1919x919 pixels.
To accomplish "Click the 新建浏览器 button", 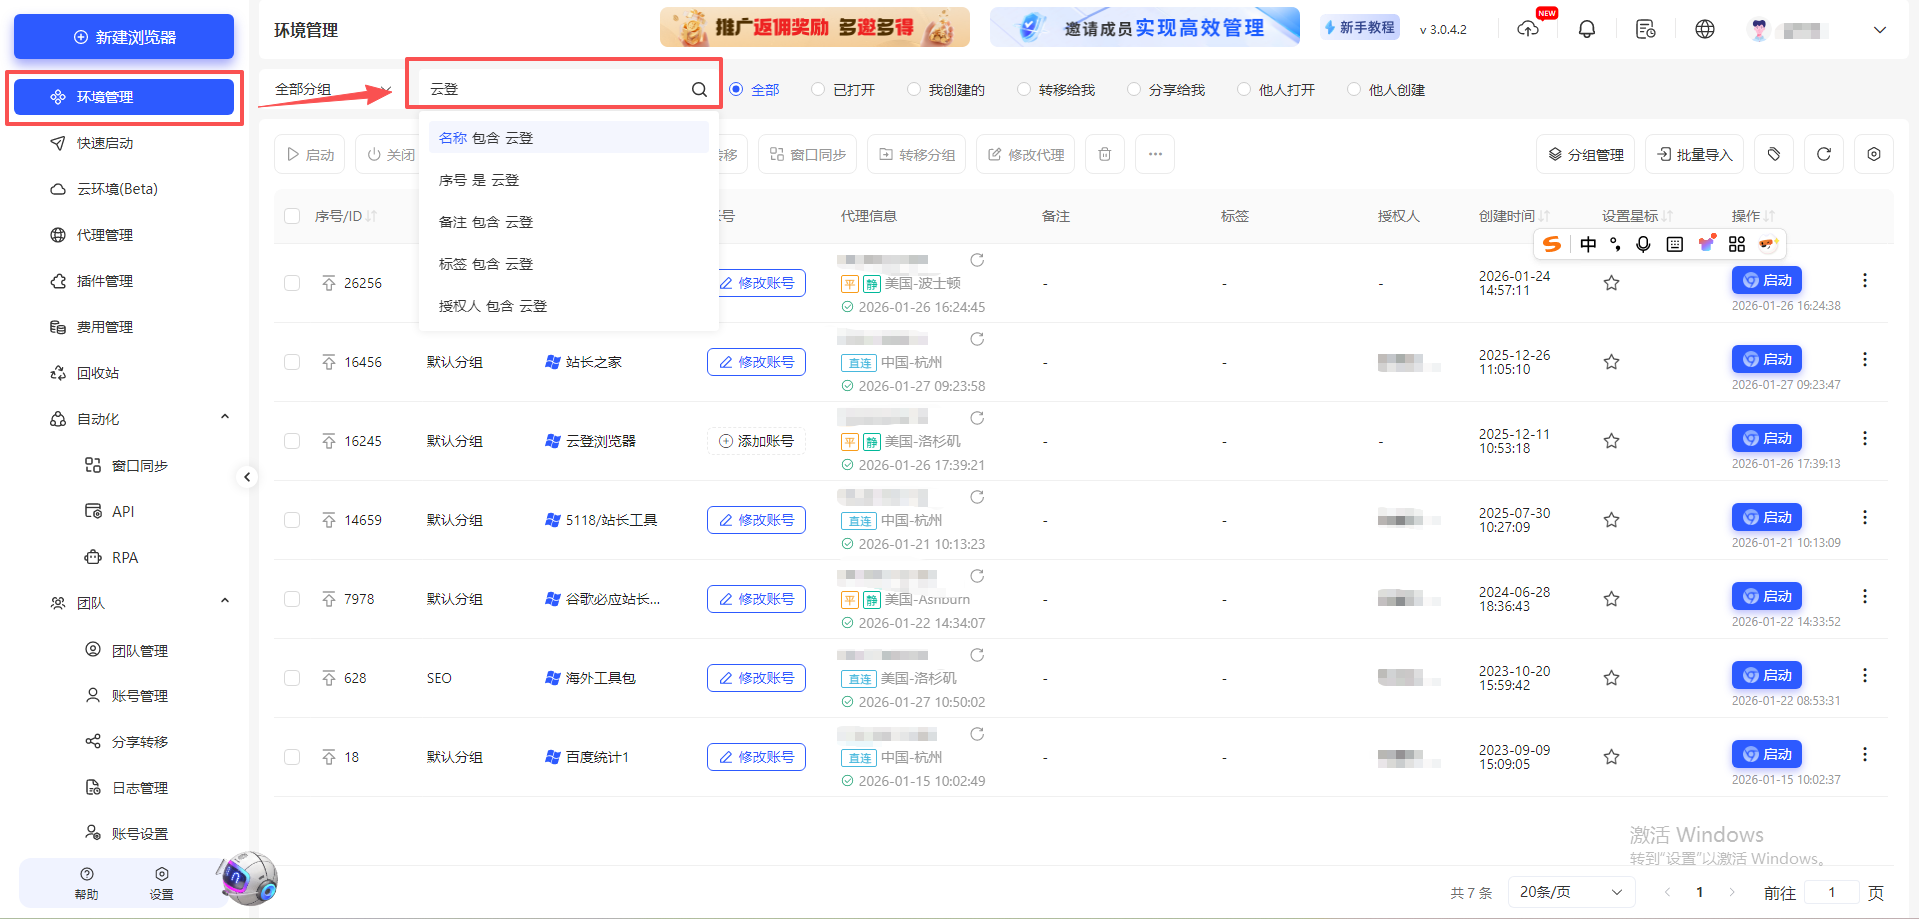I will 123,36.
